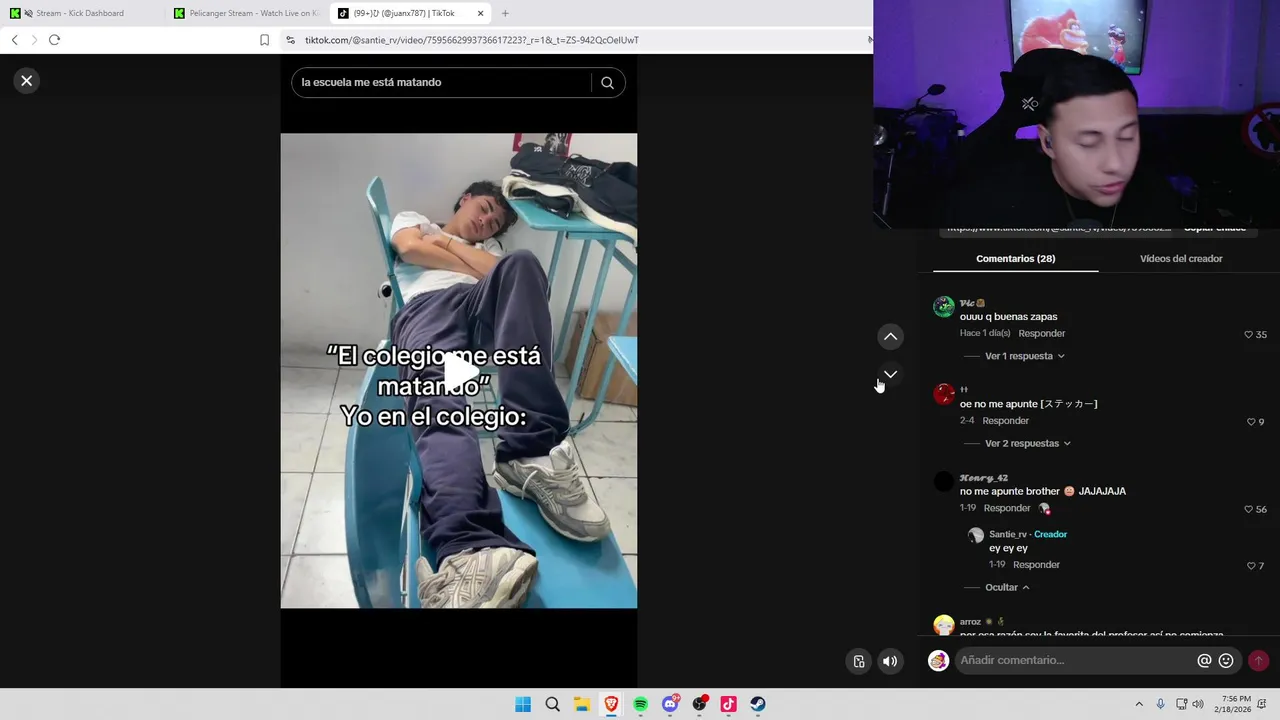Viewport: 1280px width, 720px height.
Task: Open Spotify from the taskbar
Action: click(x=640, y=704)
